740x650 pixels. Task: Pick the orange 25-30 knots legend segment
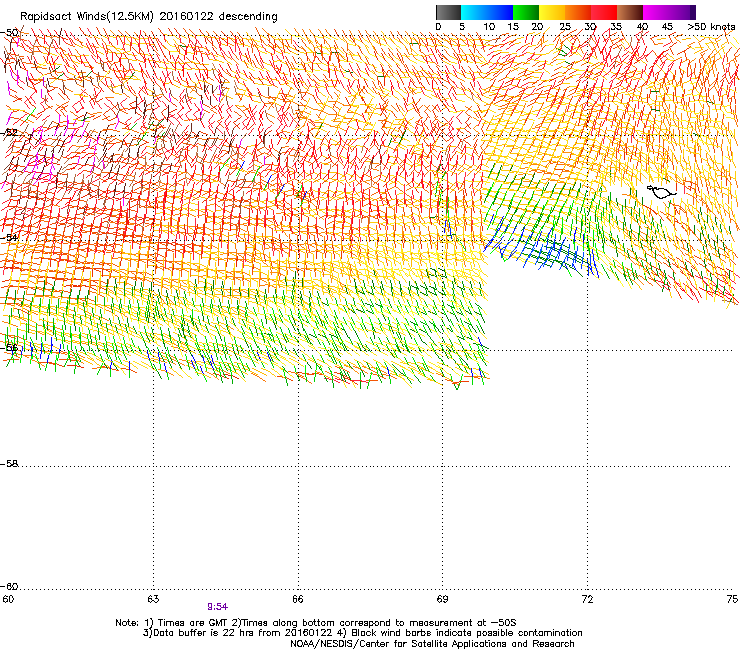tap(578, 12)
